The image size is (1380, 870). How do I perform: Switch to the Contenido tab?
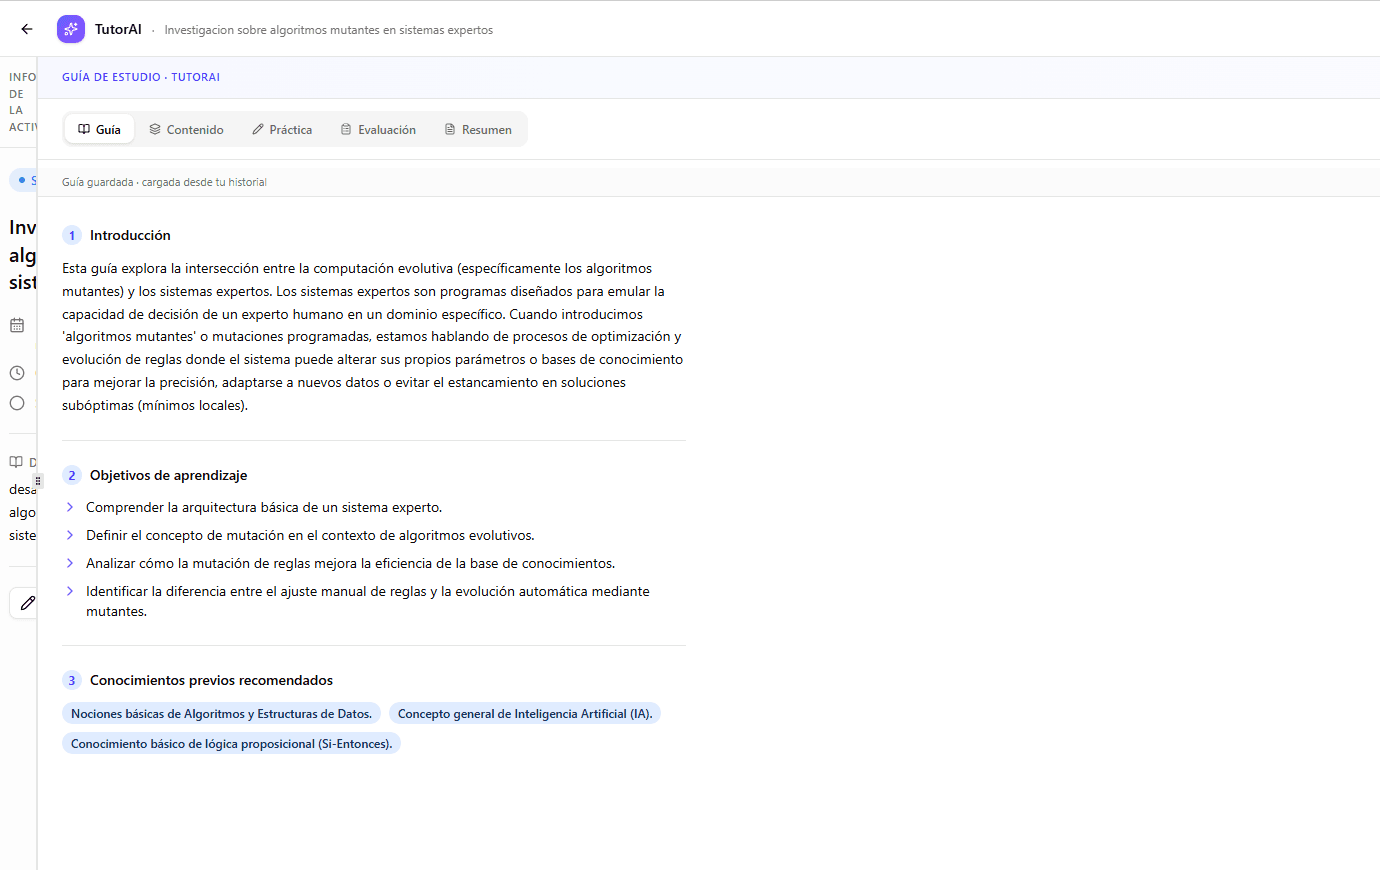click(186, 129)
